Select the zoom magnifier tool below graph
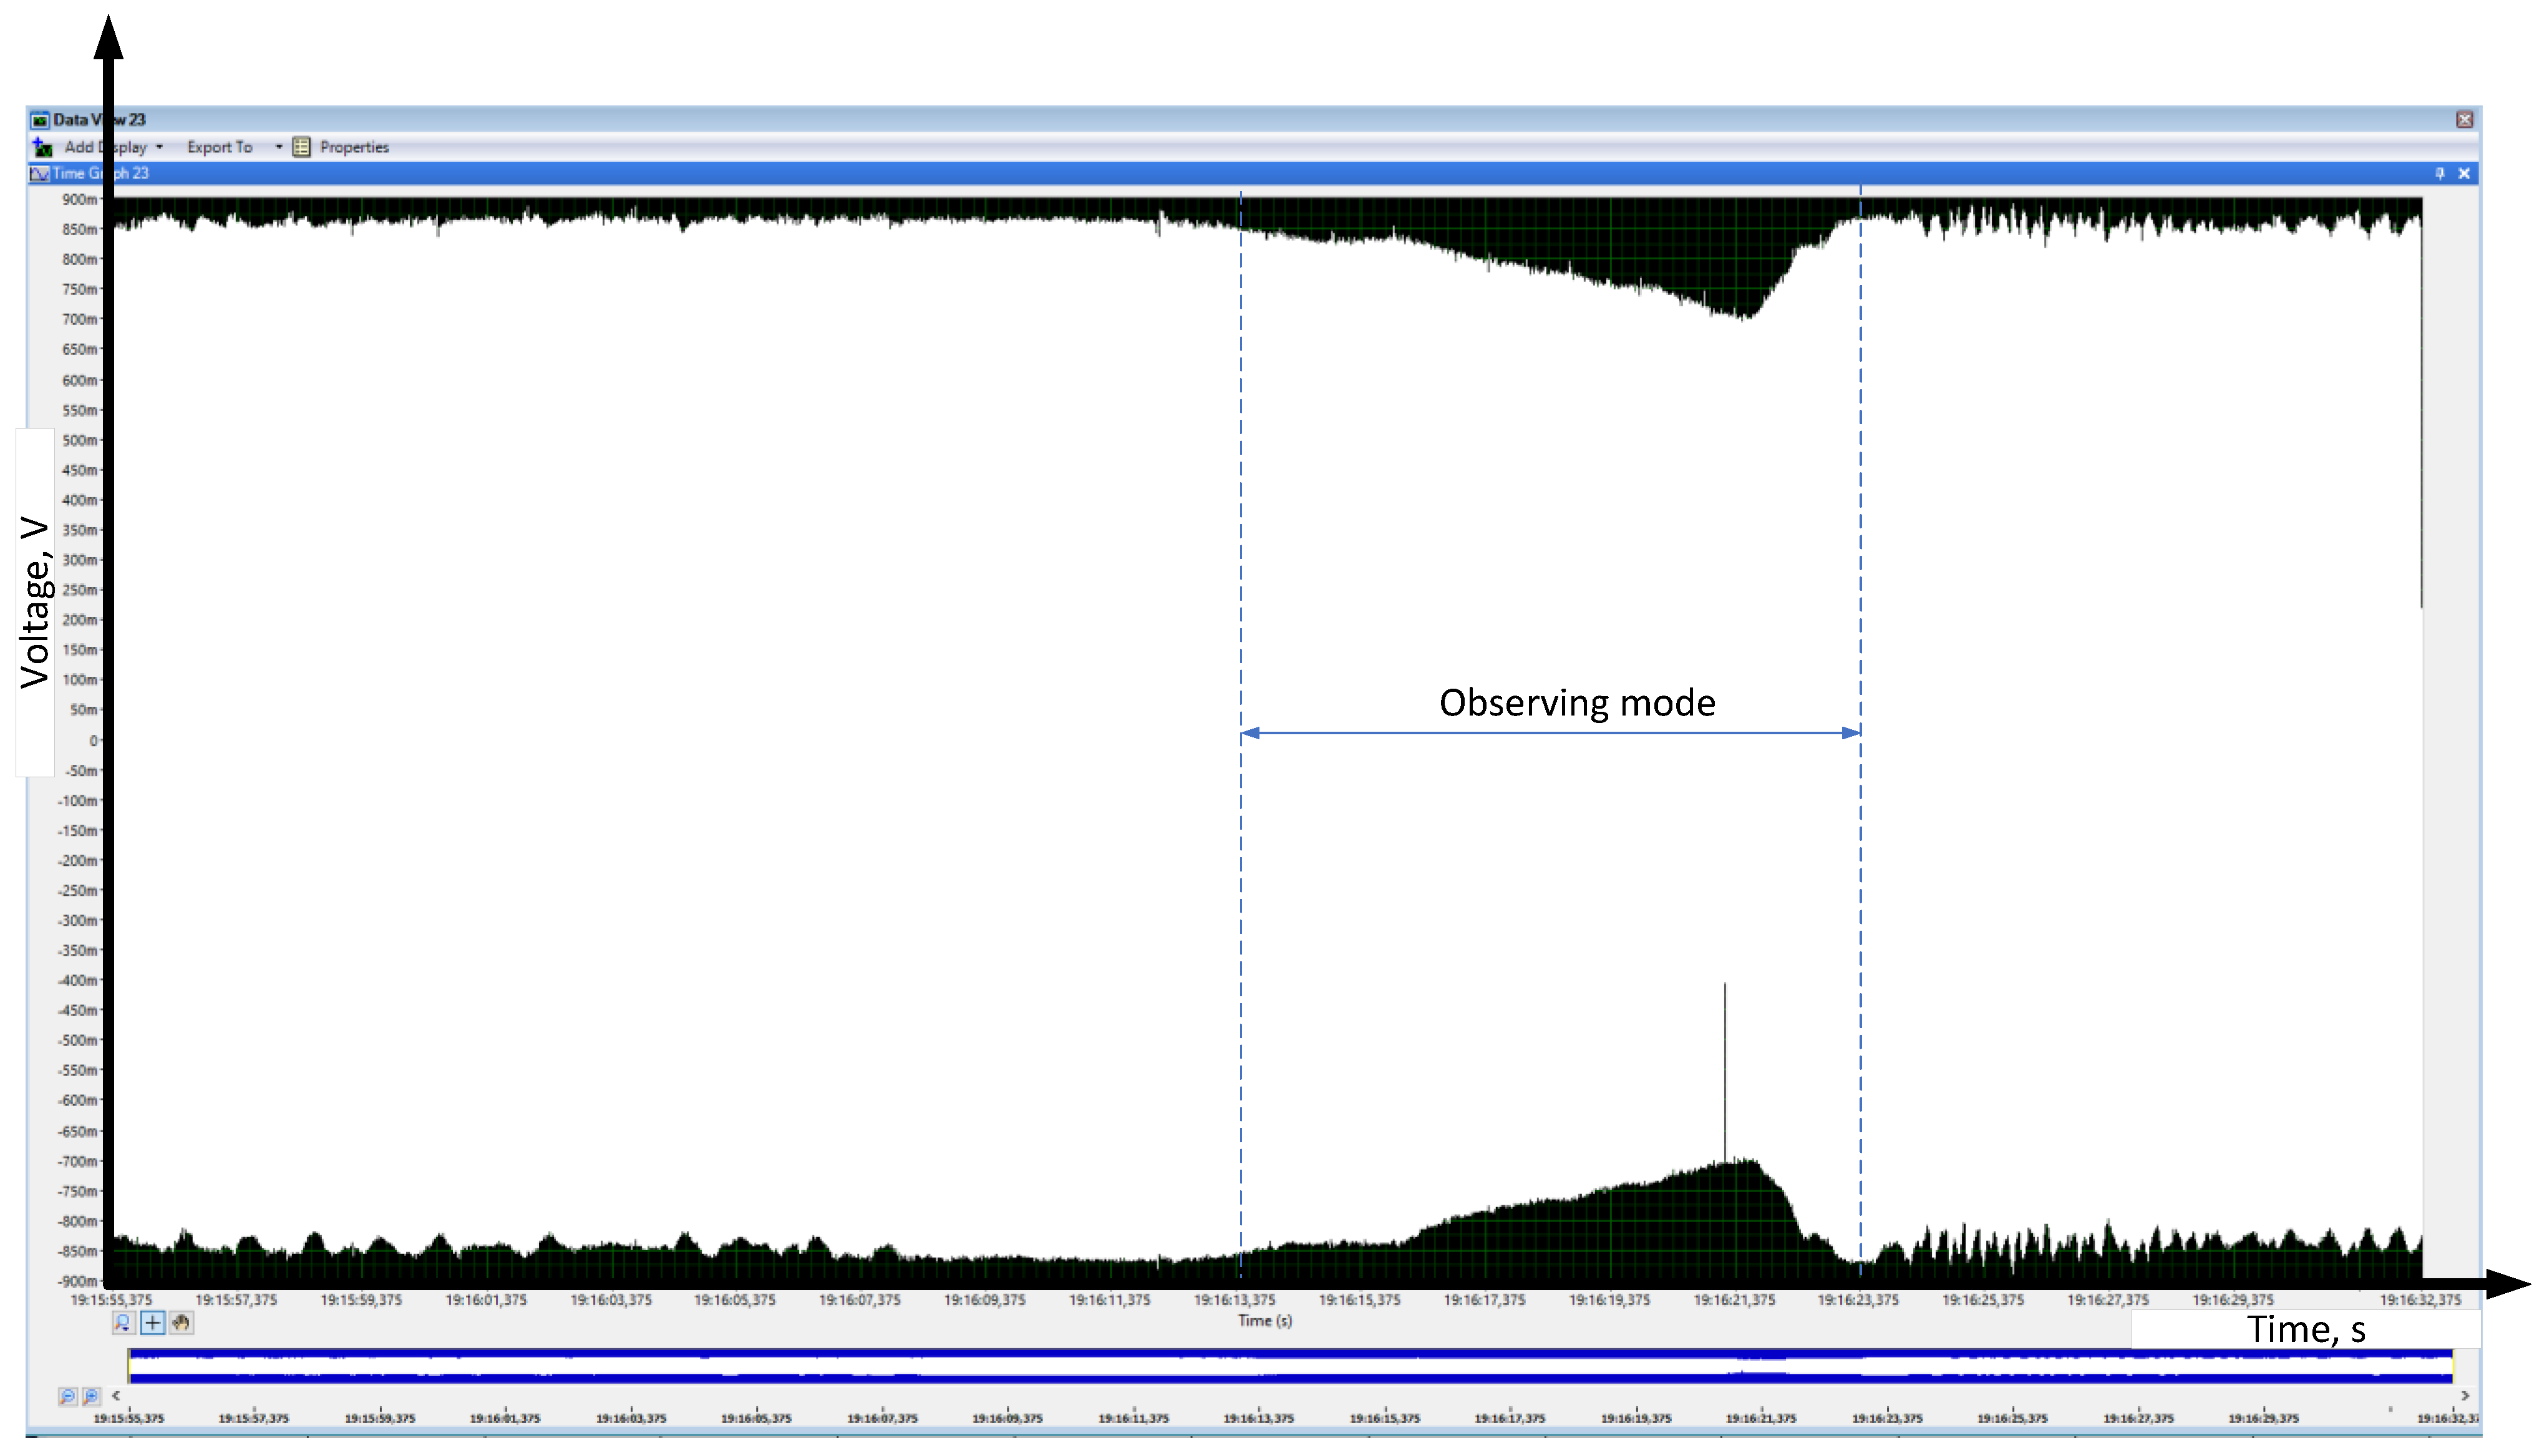2542x1456 pixels. (123, 1323)
